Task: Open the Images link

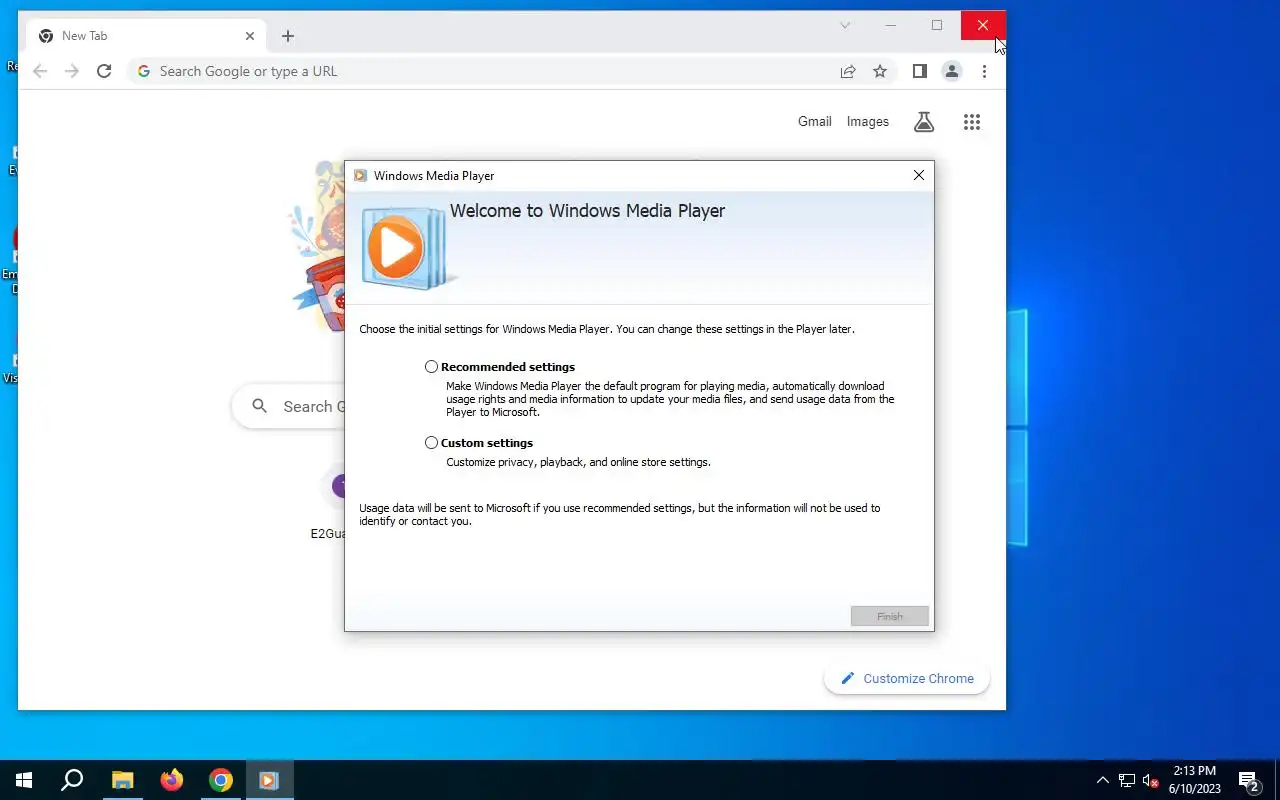Action: click(867, 122)
